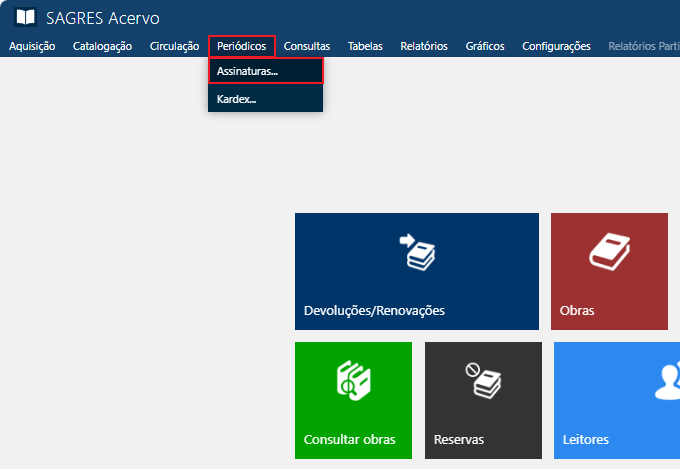Click the Reservas blocked books icon
Viewport: 680px width, 469px height.
click(x=483, y=381)
